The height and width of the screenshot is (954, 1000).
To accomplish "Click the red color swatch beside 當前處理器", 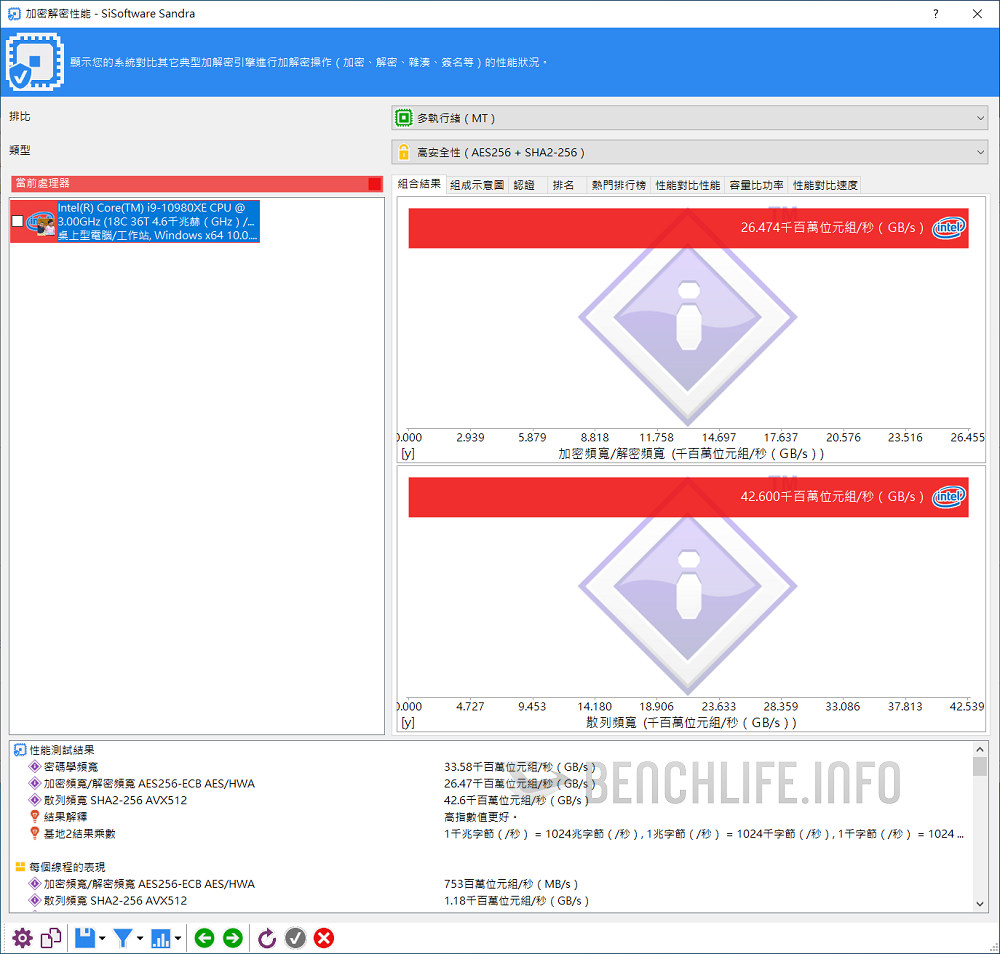I will coord(374,184).
